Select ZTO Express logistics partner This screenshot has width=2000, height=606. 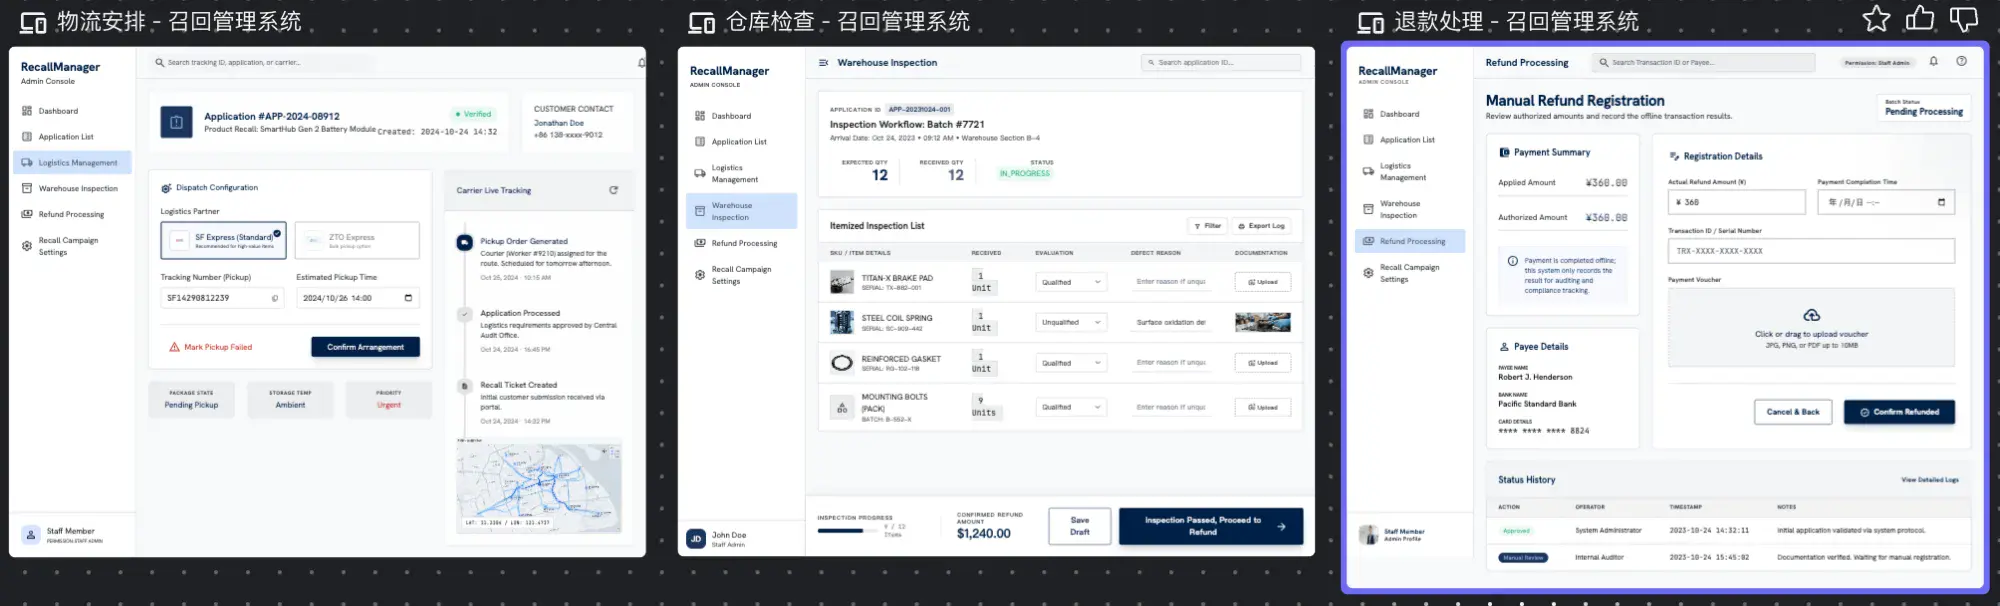[357, 240]
